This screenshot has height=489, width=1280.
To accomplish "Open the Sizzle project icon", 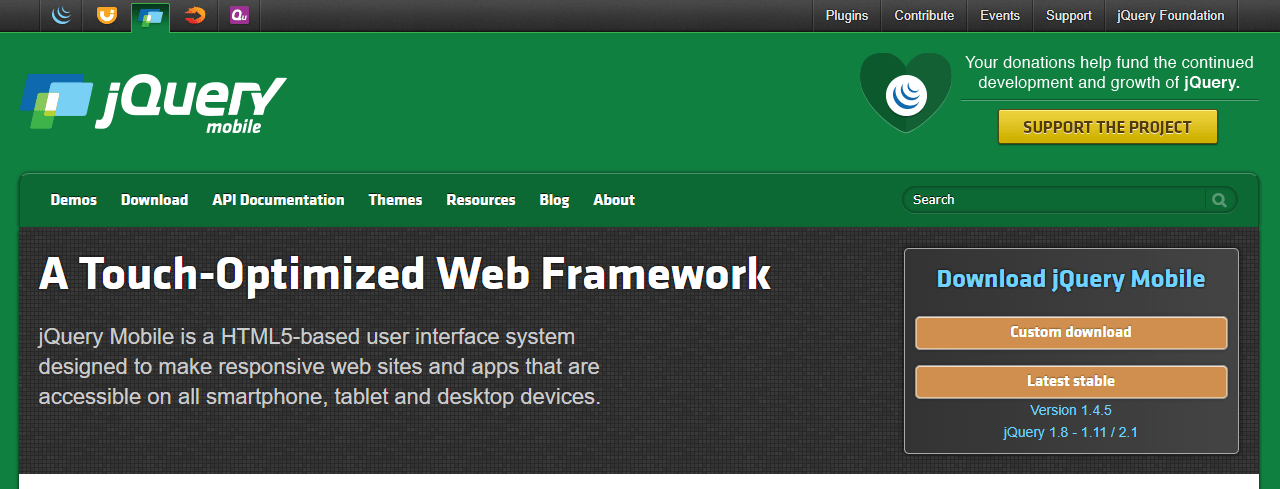I will pos(195,15).
